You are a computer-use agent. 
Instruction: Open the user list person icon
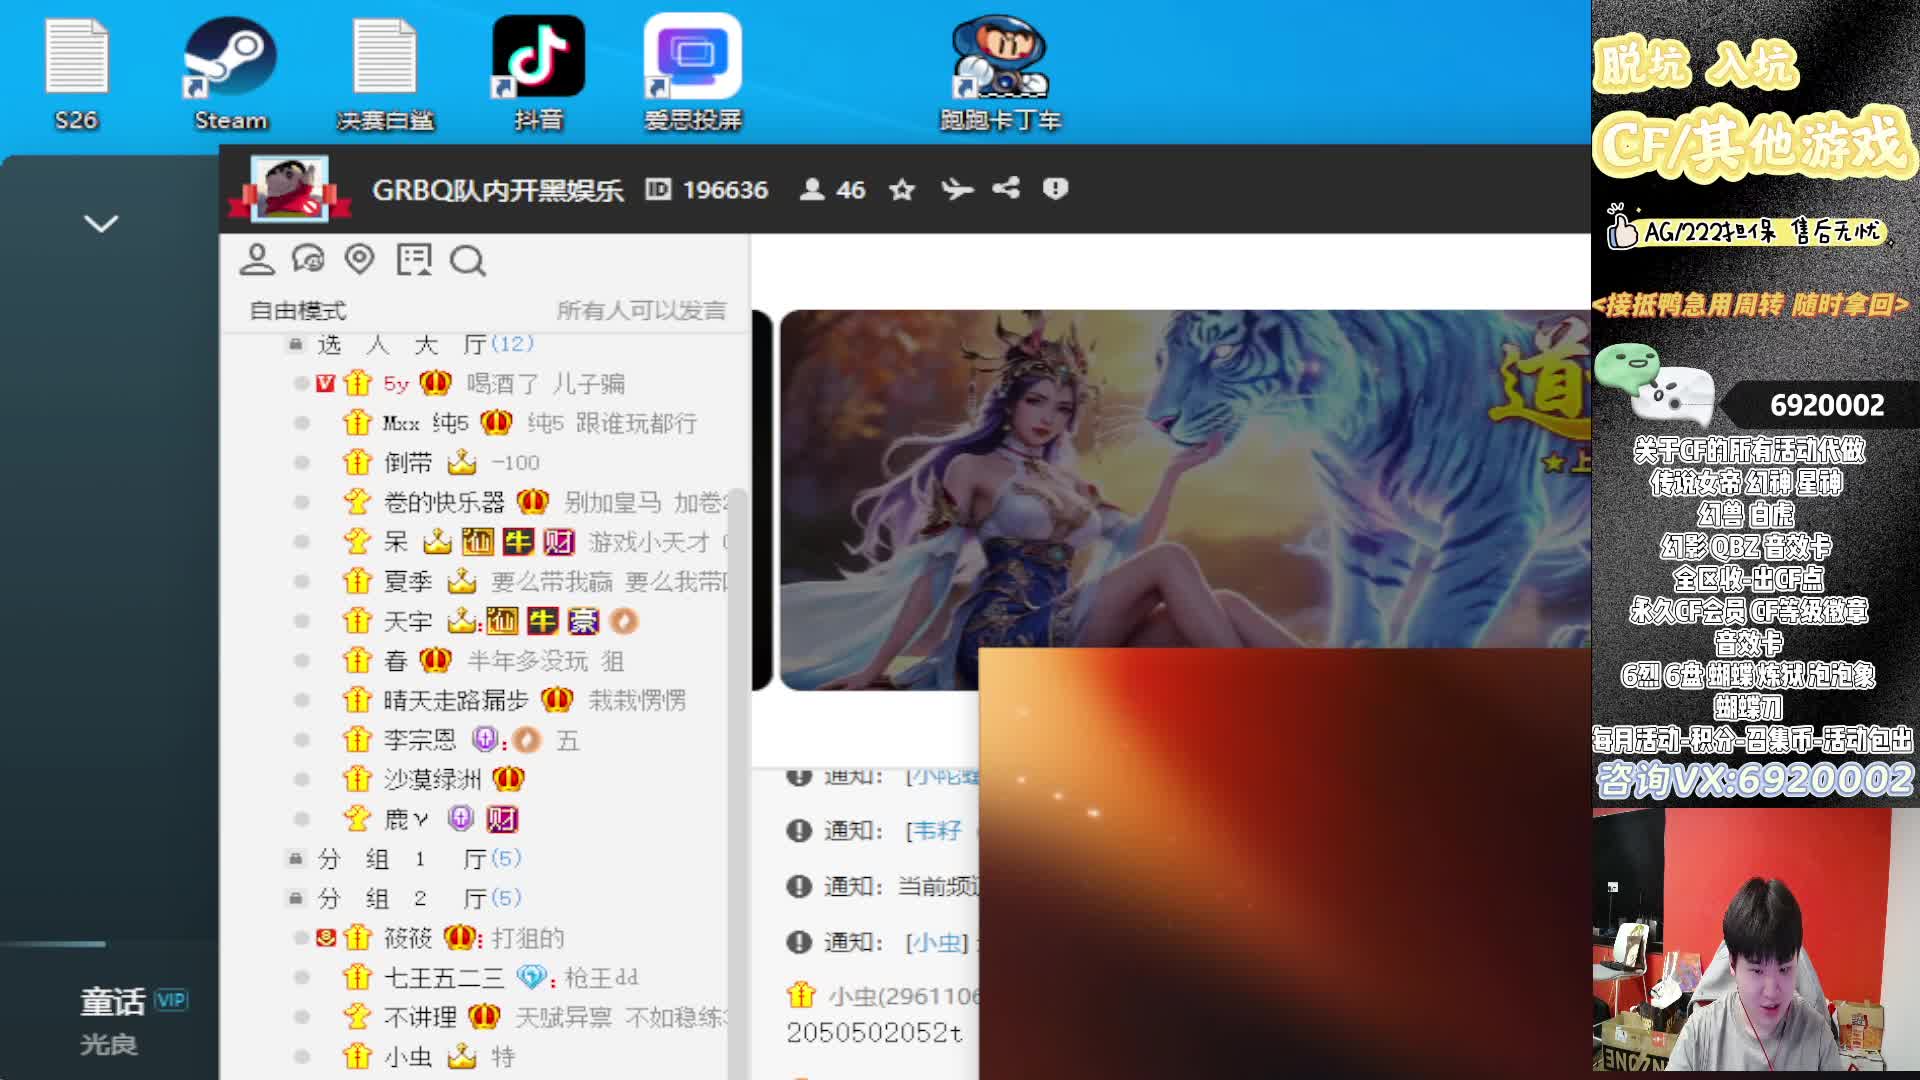coord(257,260)
